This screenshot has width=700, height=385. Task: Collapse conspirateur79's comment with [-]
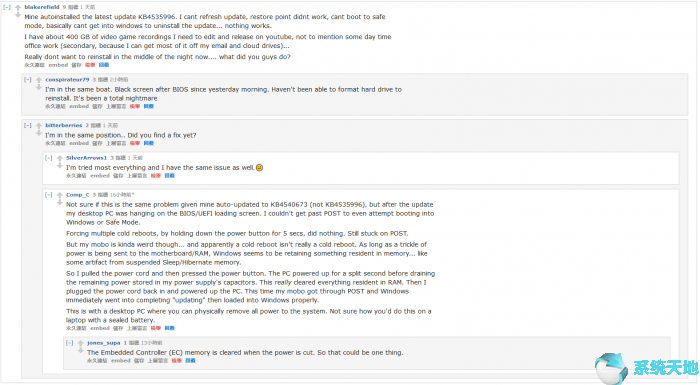(28, 80)
